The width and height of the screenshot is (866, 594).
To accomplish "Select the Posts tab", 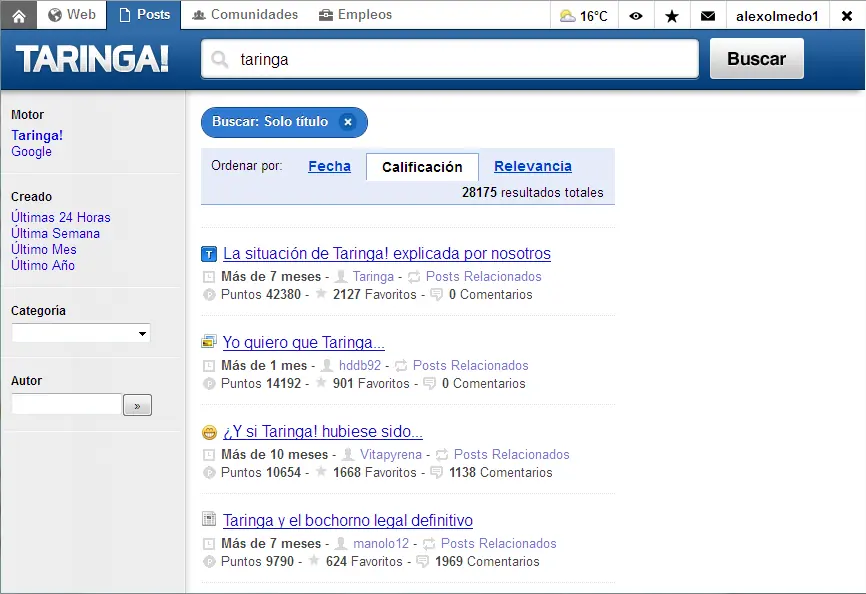I will point(144,15).
